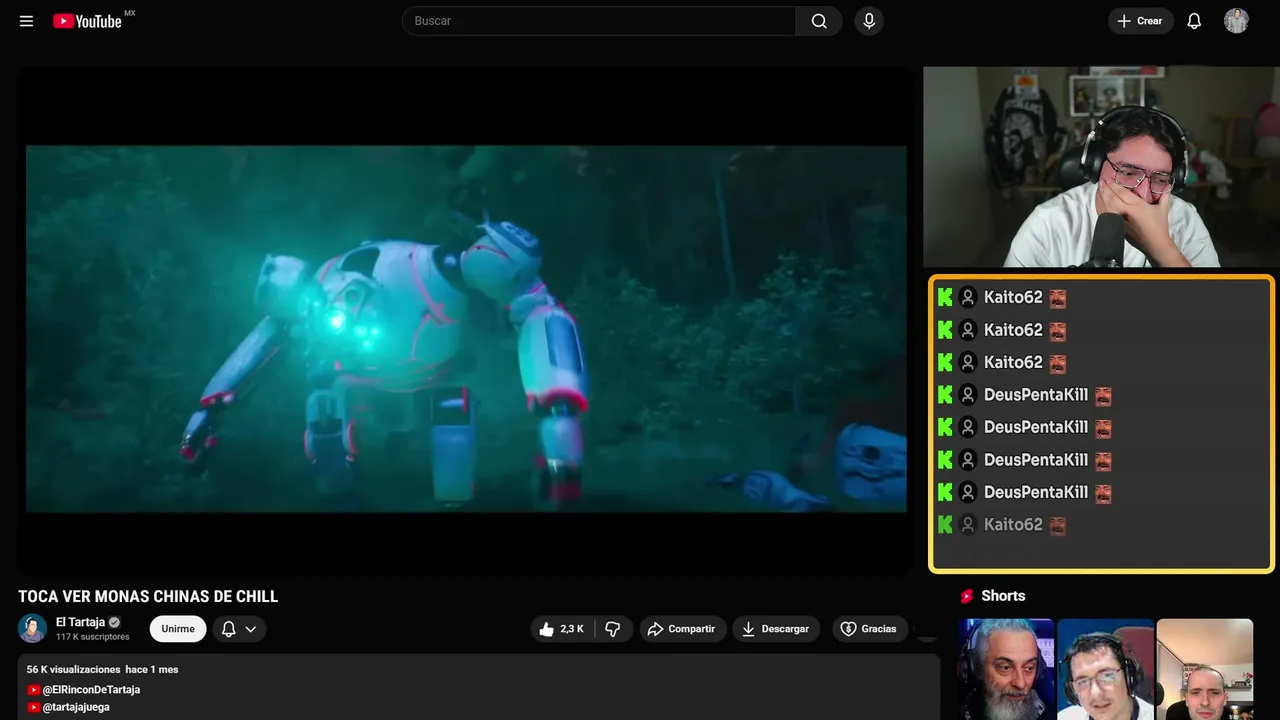
Task: Focus the Buscar search field
Action: coord(599,21)
